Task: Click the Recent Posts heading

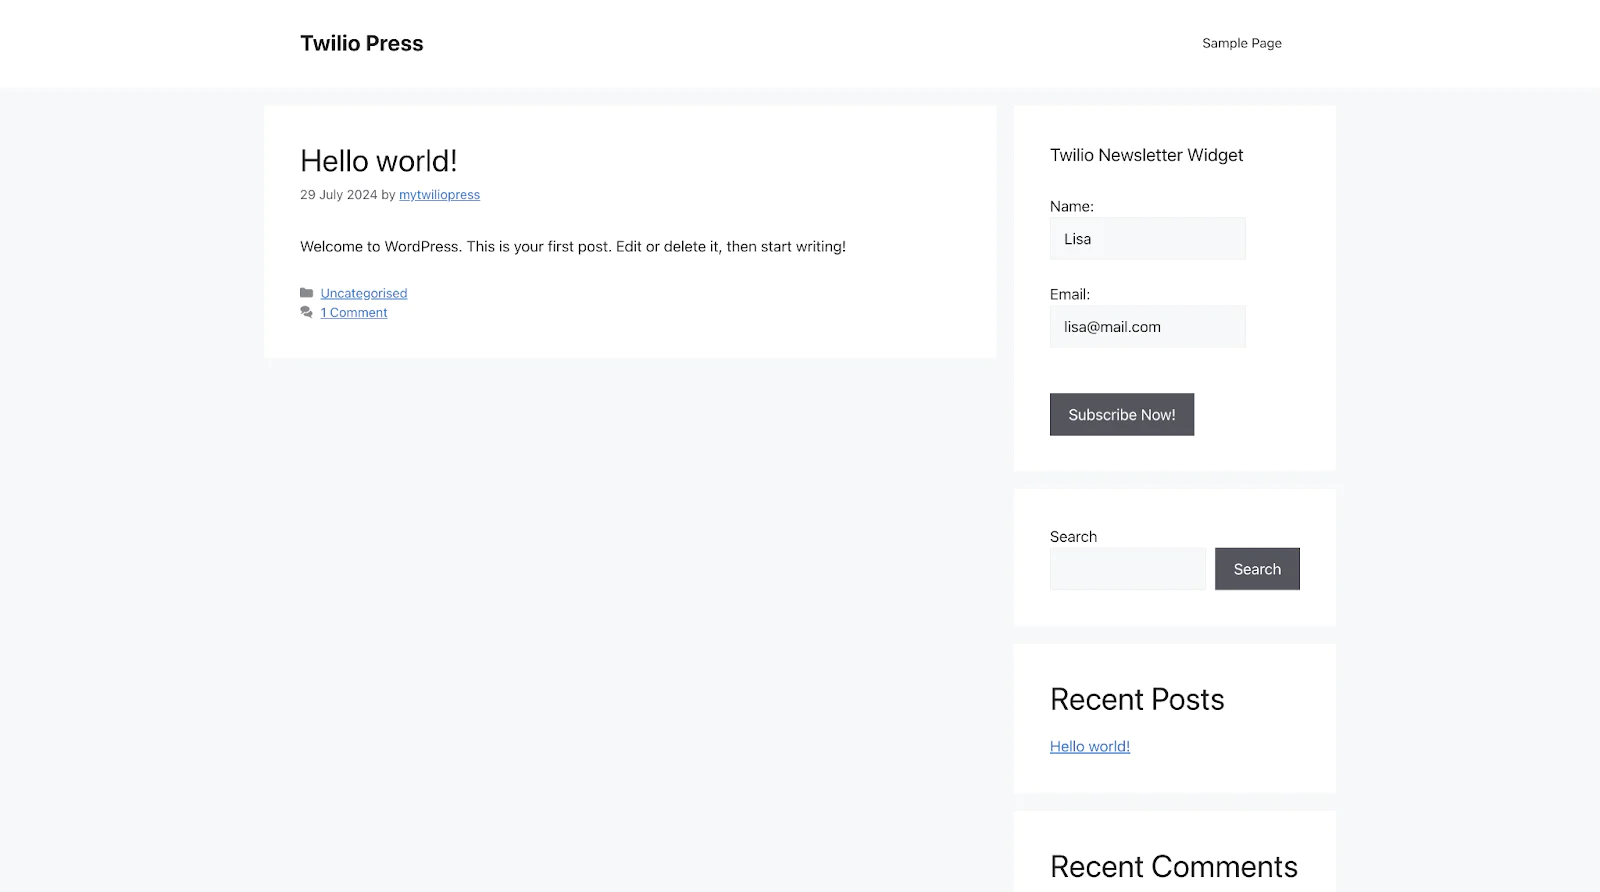Action: pyautogui.click(x=1137, y=699)
